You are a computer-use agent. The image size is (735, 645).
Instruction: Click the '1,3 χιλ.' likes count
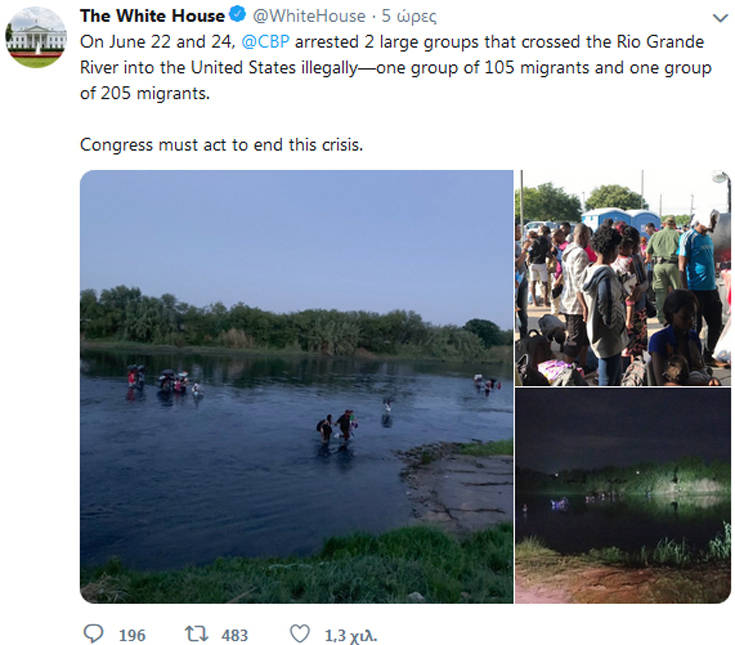click(x=351, y=635)
